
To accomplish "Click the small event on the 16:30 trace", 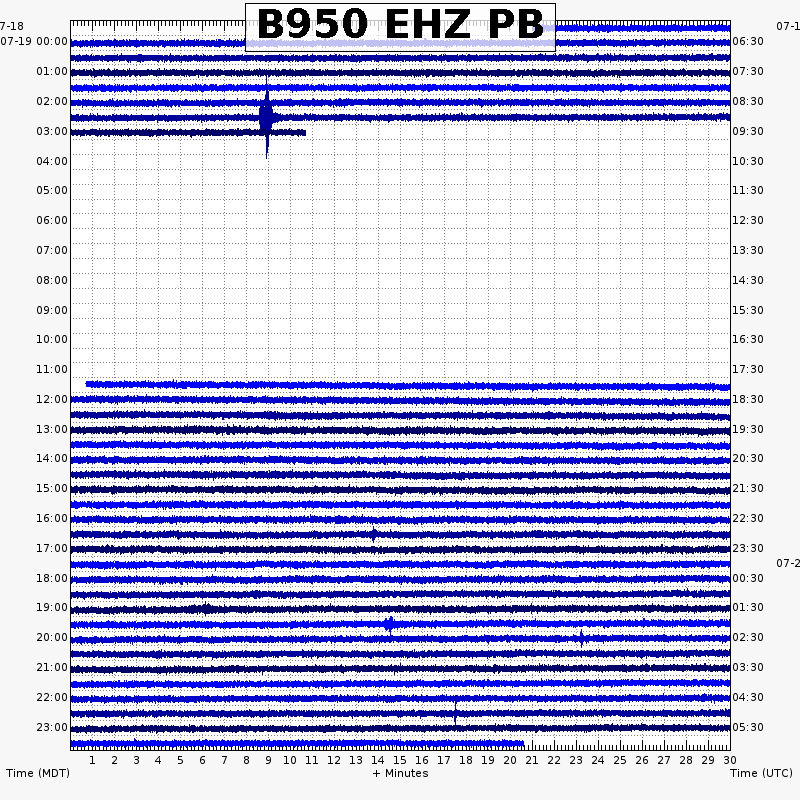I will 374,534.
